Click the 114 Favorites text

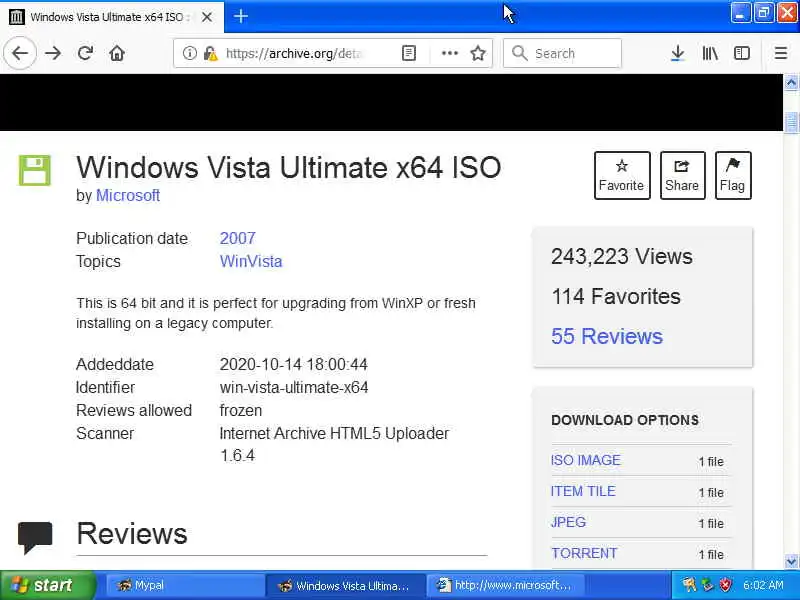(616, 296)
